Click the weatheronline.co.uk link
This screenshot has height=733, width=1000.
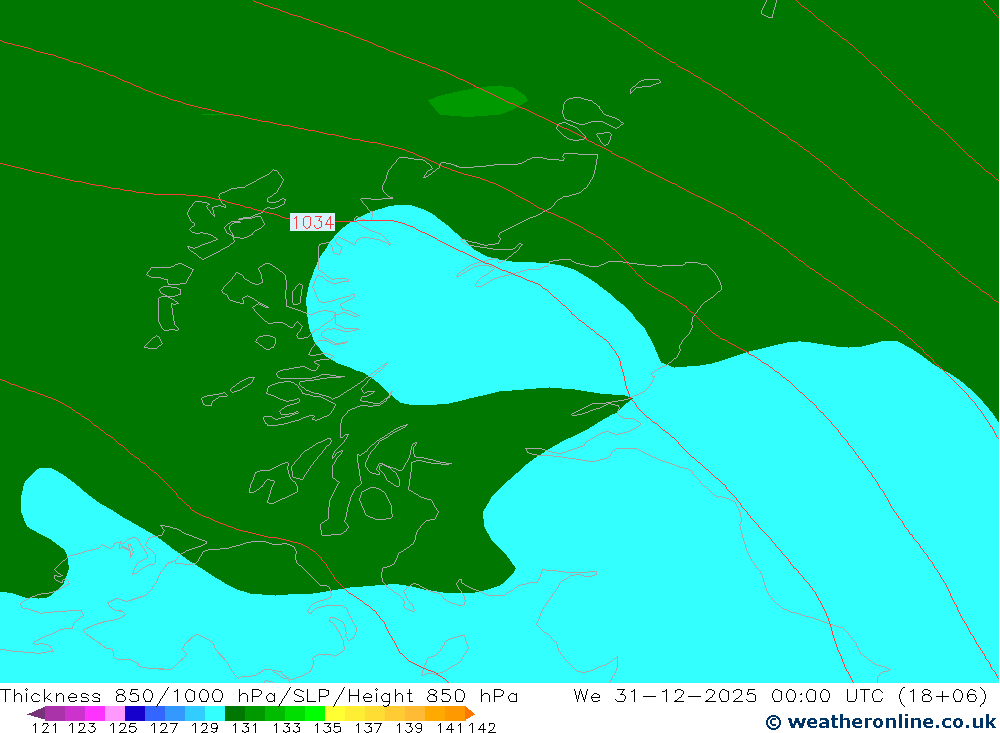click(x=881, y=722)
